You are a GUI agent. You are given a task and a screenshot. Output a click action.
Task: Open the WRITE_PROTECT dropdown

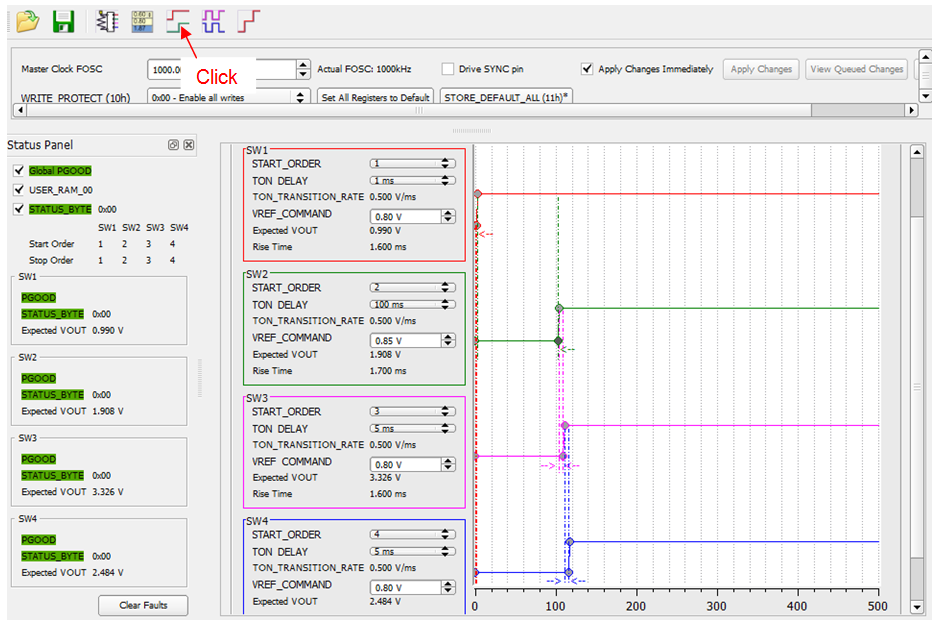228,97
